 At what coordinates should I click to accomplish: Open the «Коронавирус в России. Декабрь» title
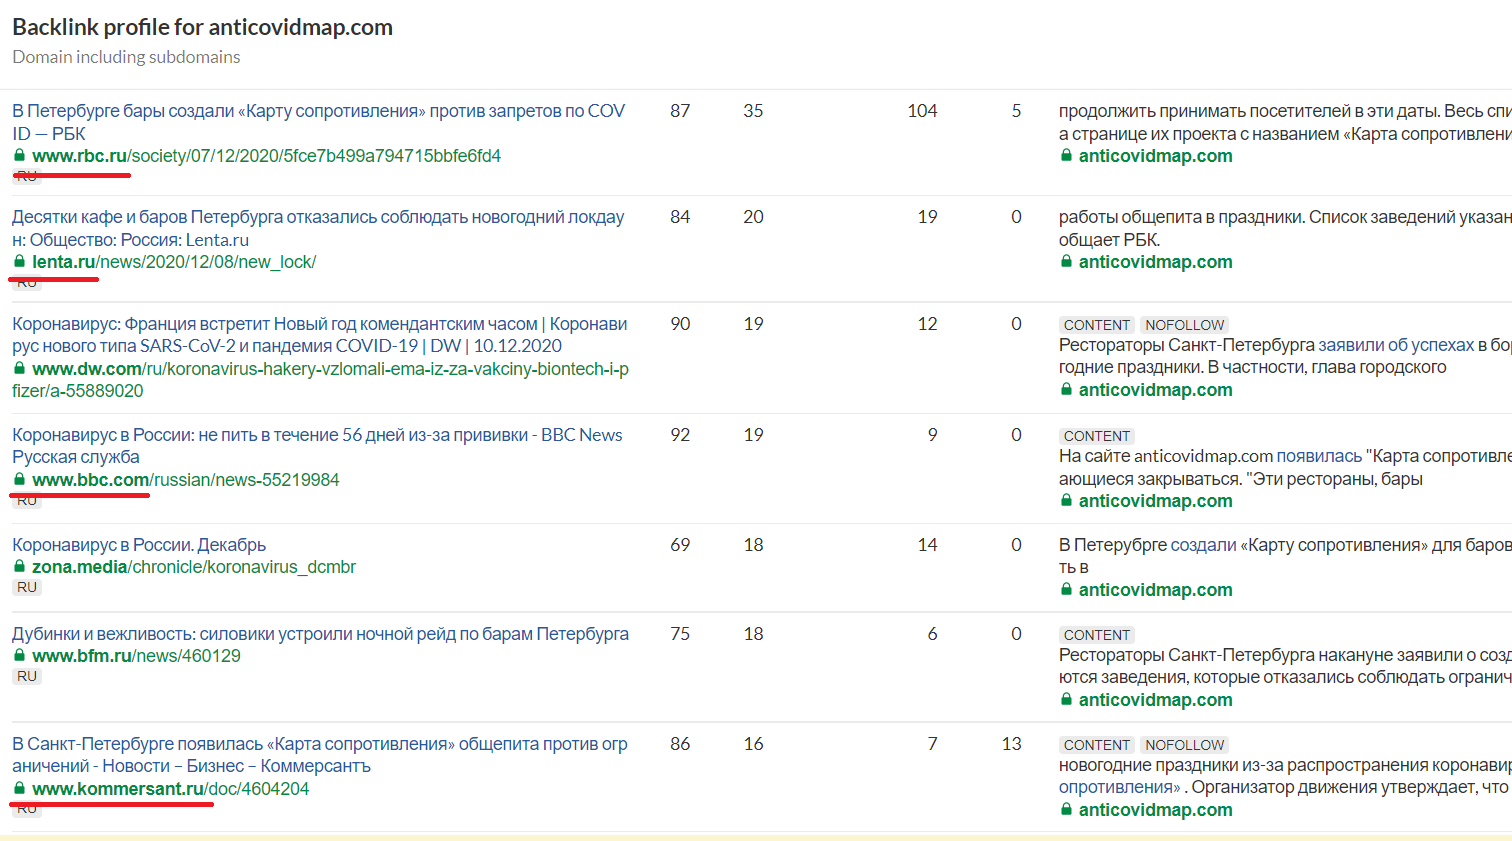(x=139, y=545)
